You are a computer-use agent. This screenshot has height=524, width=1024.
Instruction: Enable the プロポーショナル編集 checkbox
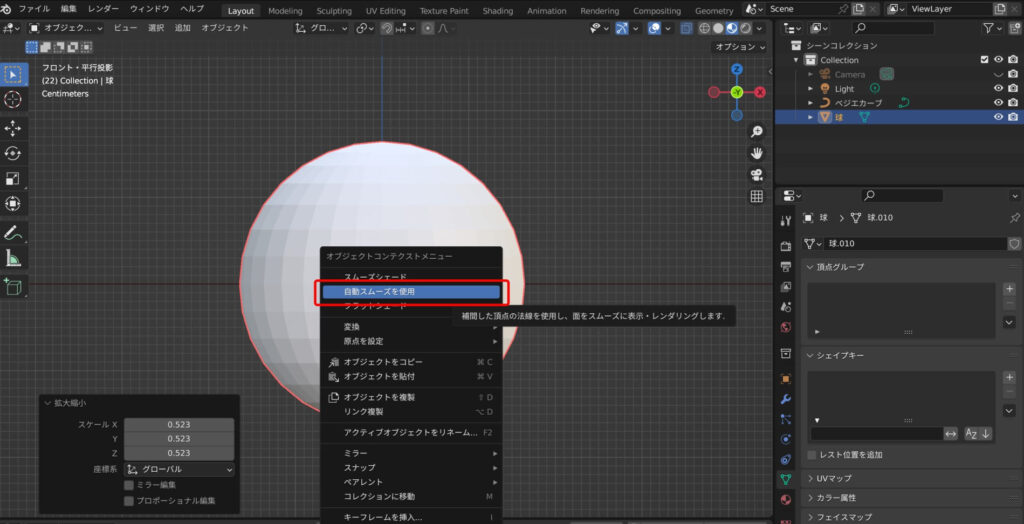click(128, 500)
